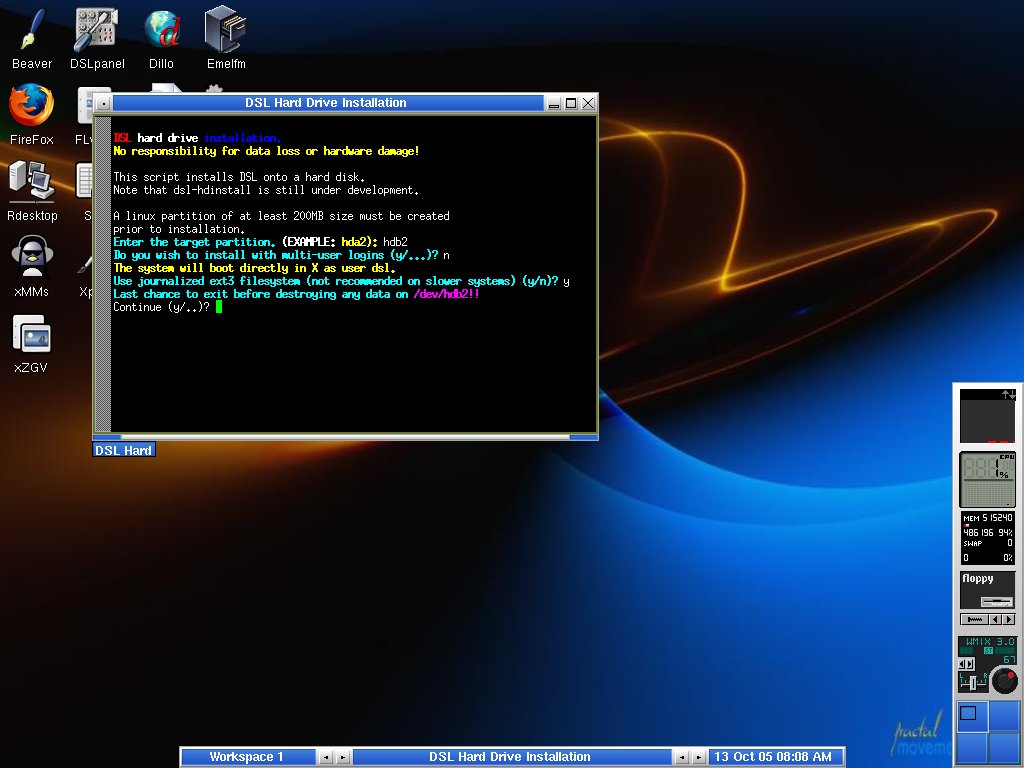Select previous mount device with left arrow

pos(996,619)
